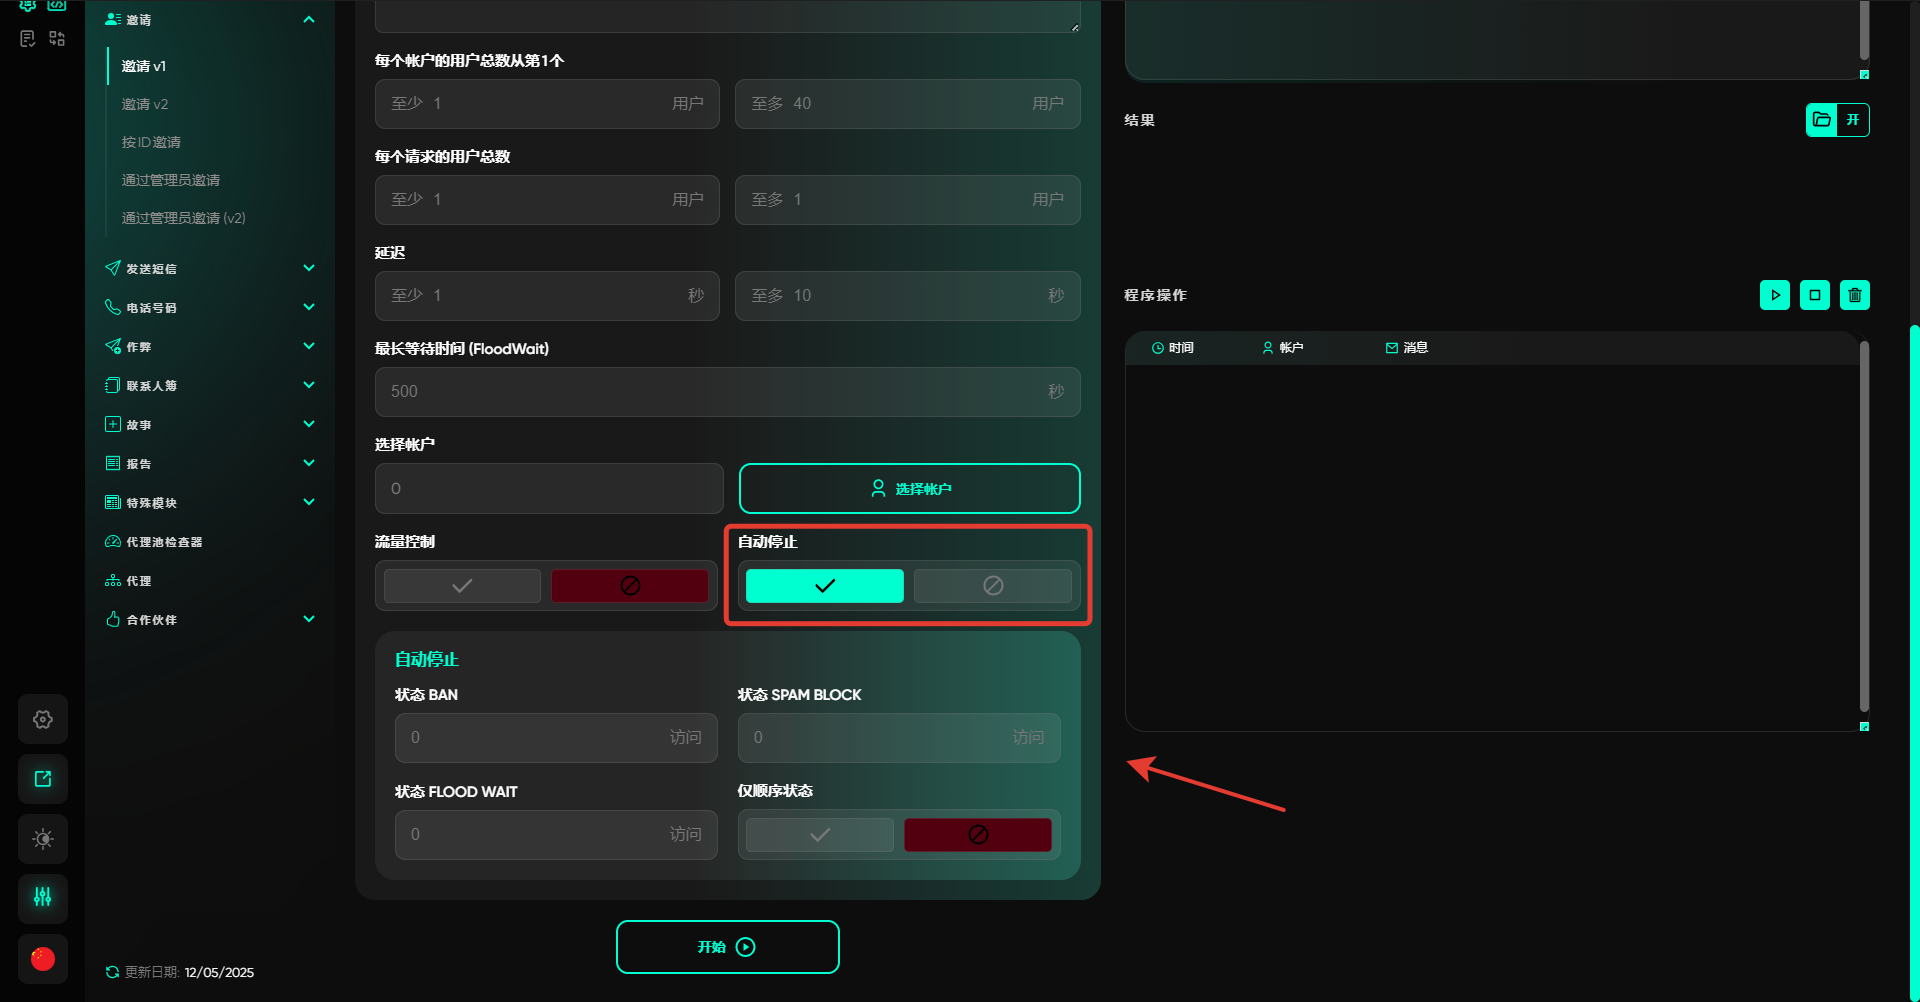Image resolution: width=1920 pixels, height=1002 pixels.
Task: Open 按ID邀请 menu item
Action: pos(151,142)
